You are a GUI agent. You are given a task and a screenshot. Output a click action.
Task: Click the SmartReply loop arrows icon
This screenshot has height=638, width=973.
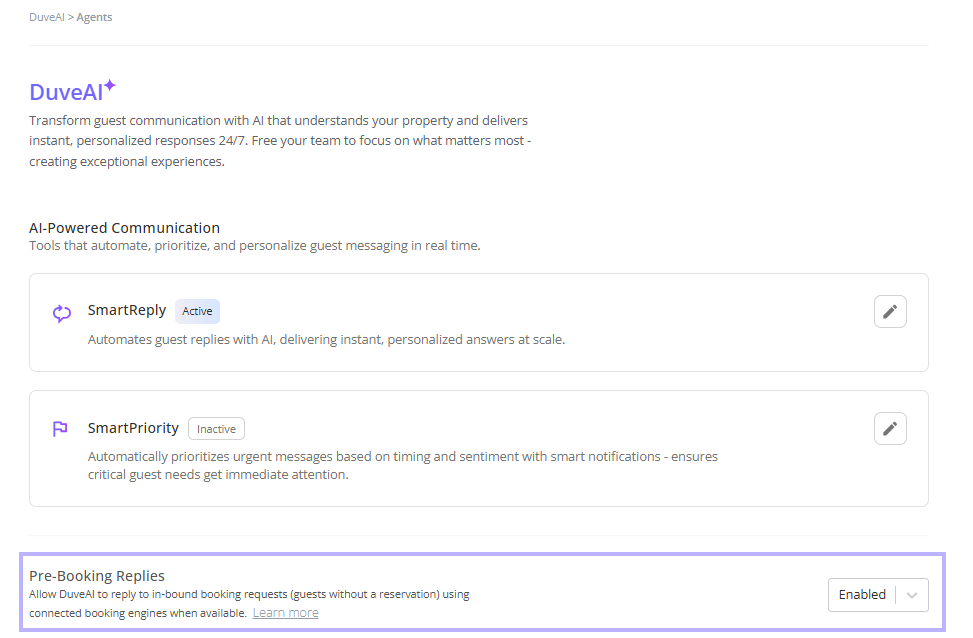pos(61,313)
